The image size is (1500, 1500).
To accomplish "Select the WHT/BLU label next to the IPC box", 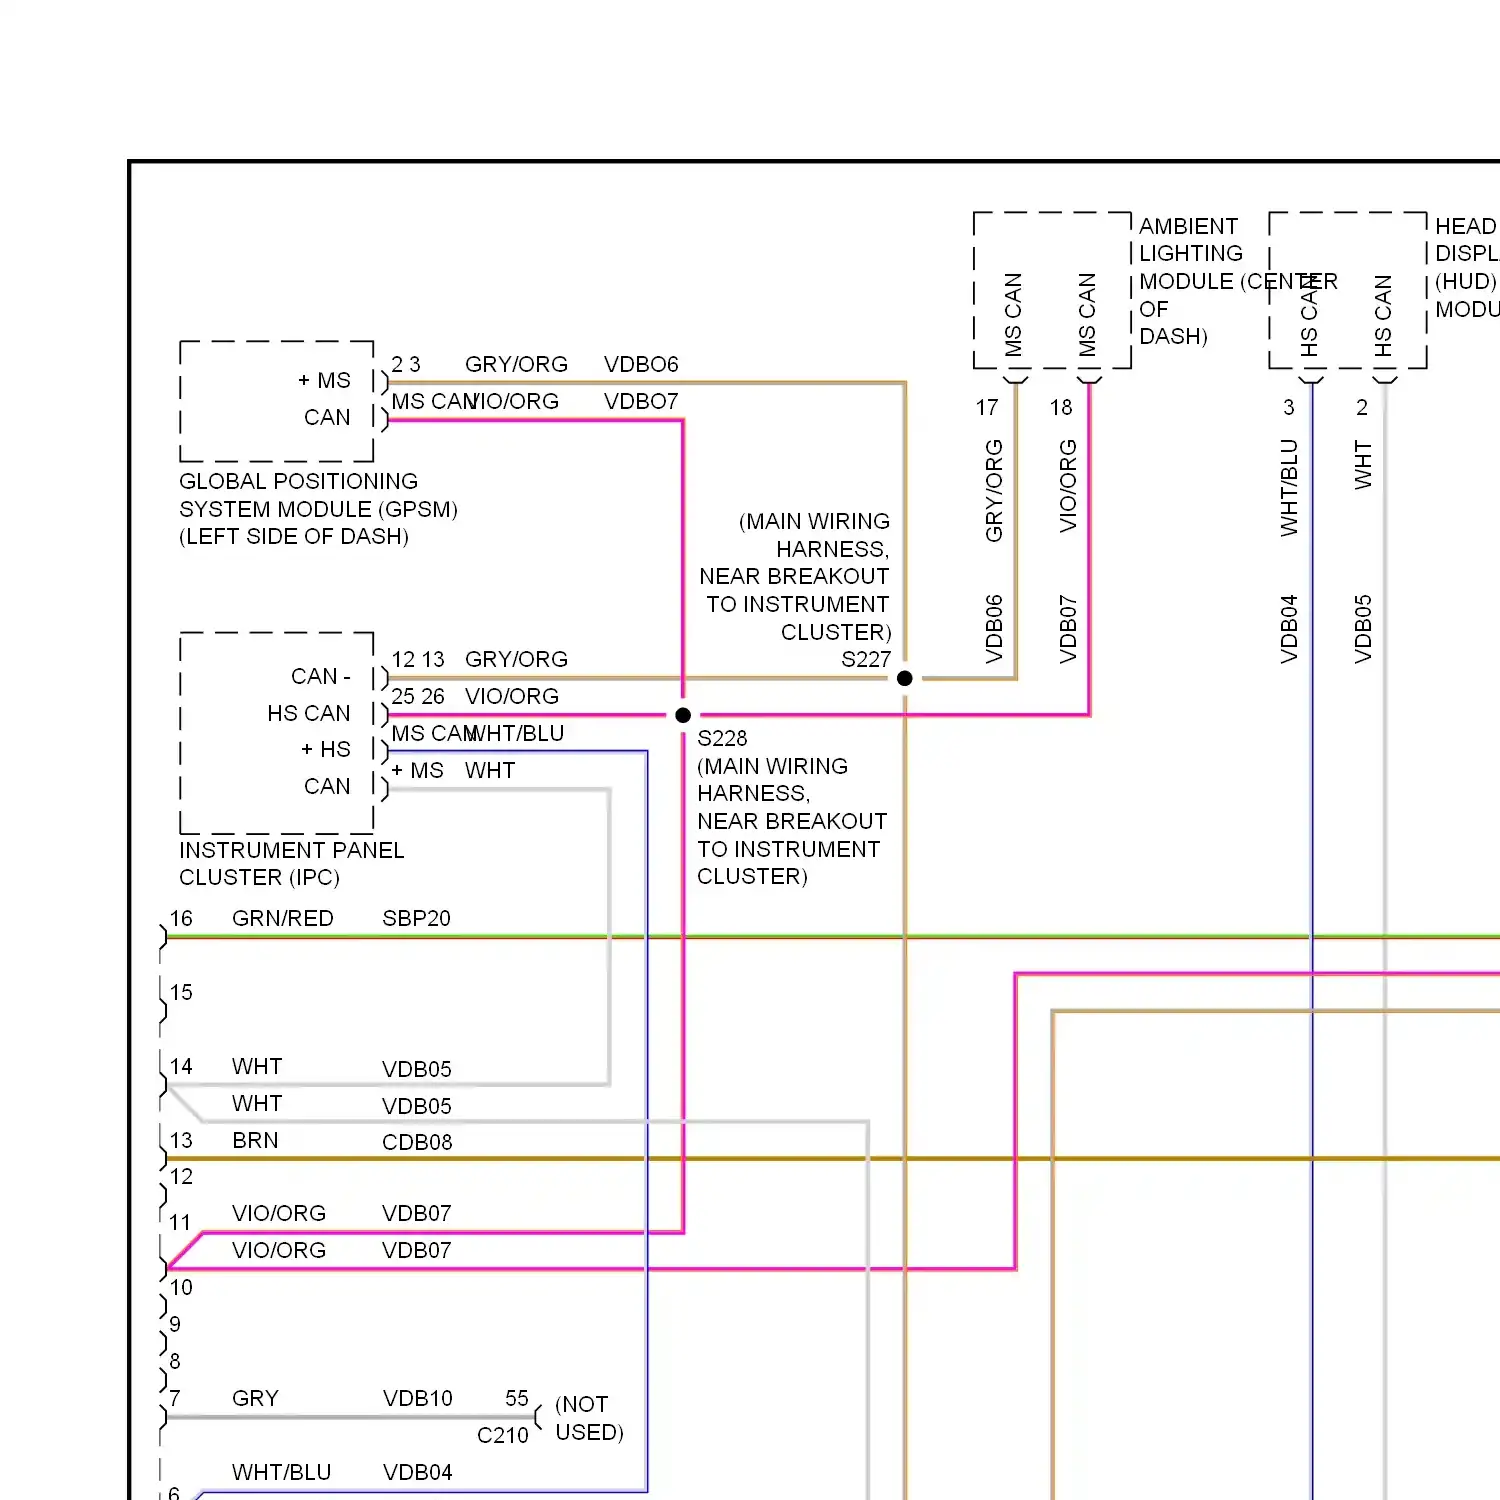I will coord(517,733).
